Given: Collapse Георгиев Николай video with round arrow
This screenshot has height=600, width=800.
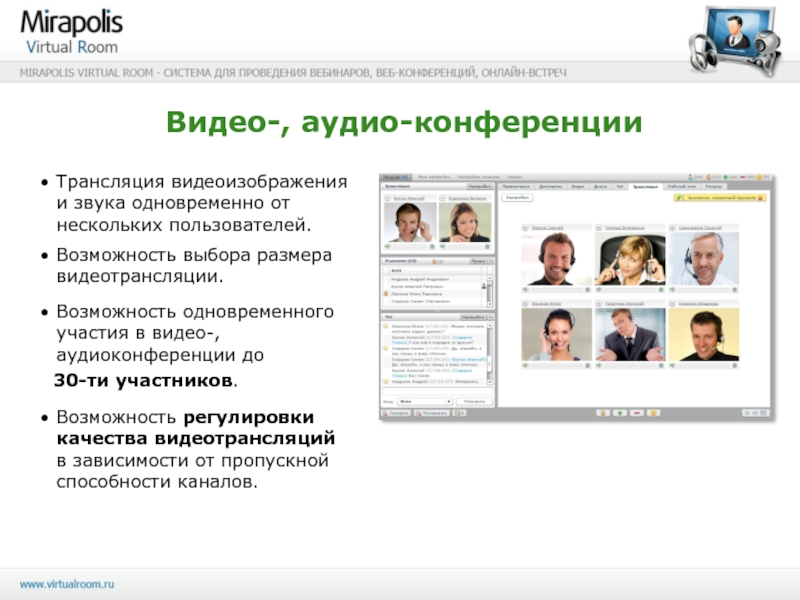Looking at the screenshot, I should (598, 304).
